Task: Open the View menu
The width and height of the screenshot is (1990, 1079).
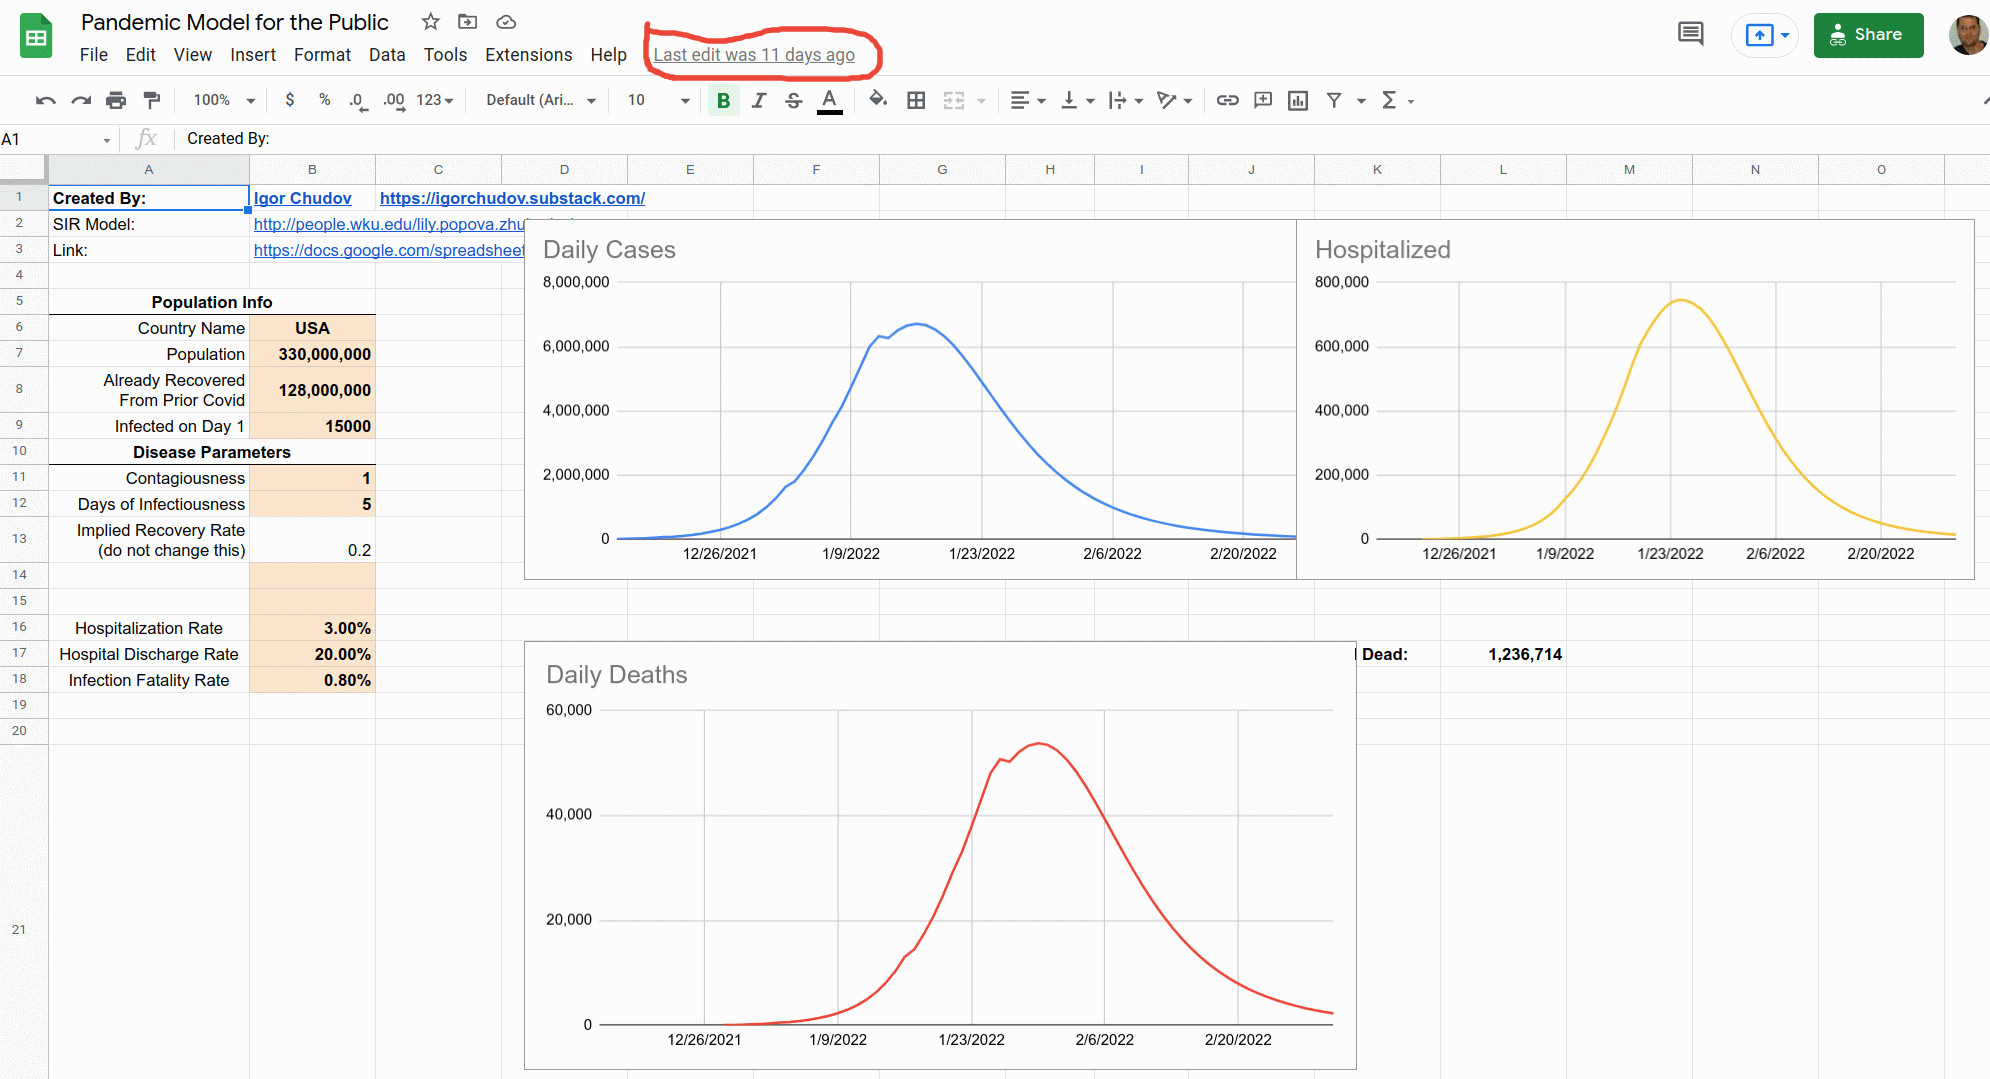Action: click(193, 55)
